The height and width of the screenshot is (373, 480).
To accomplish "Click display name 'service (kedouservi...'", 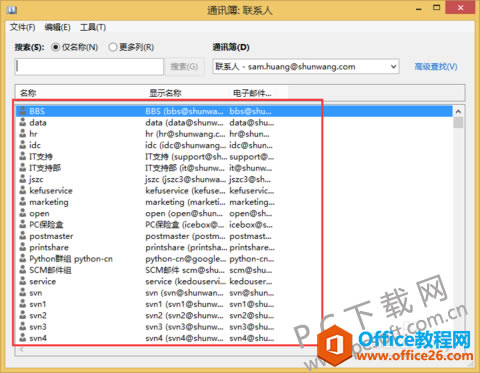I will click(x=185, y=281).
